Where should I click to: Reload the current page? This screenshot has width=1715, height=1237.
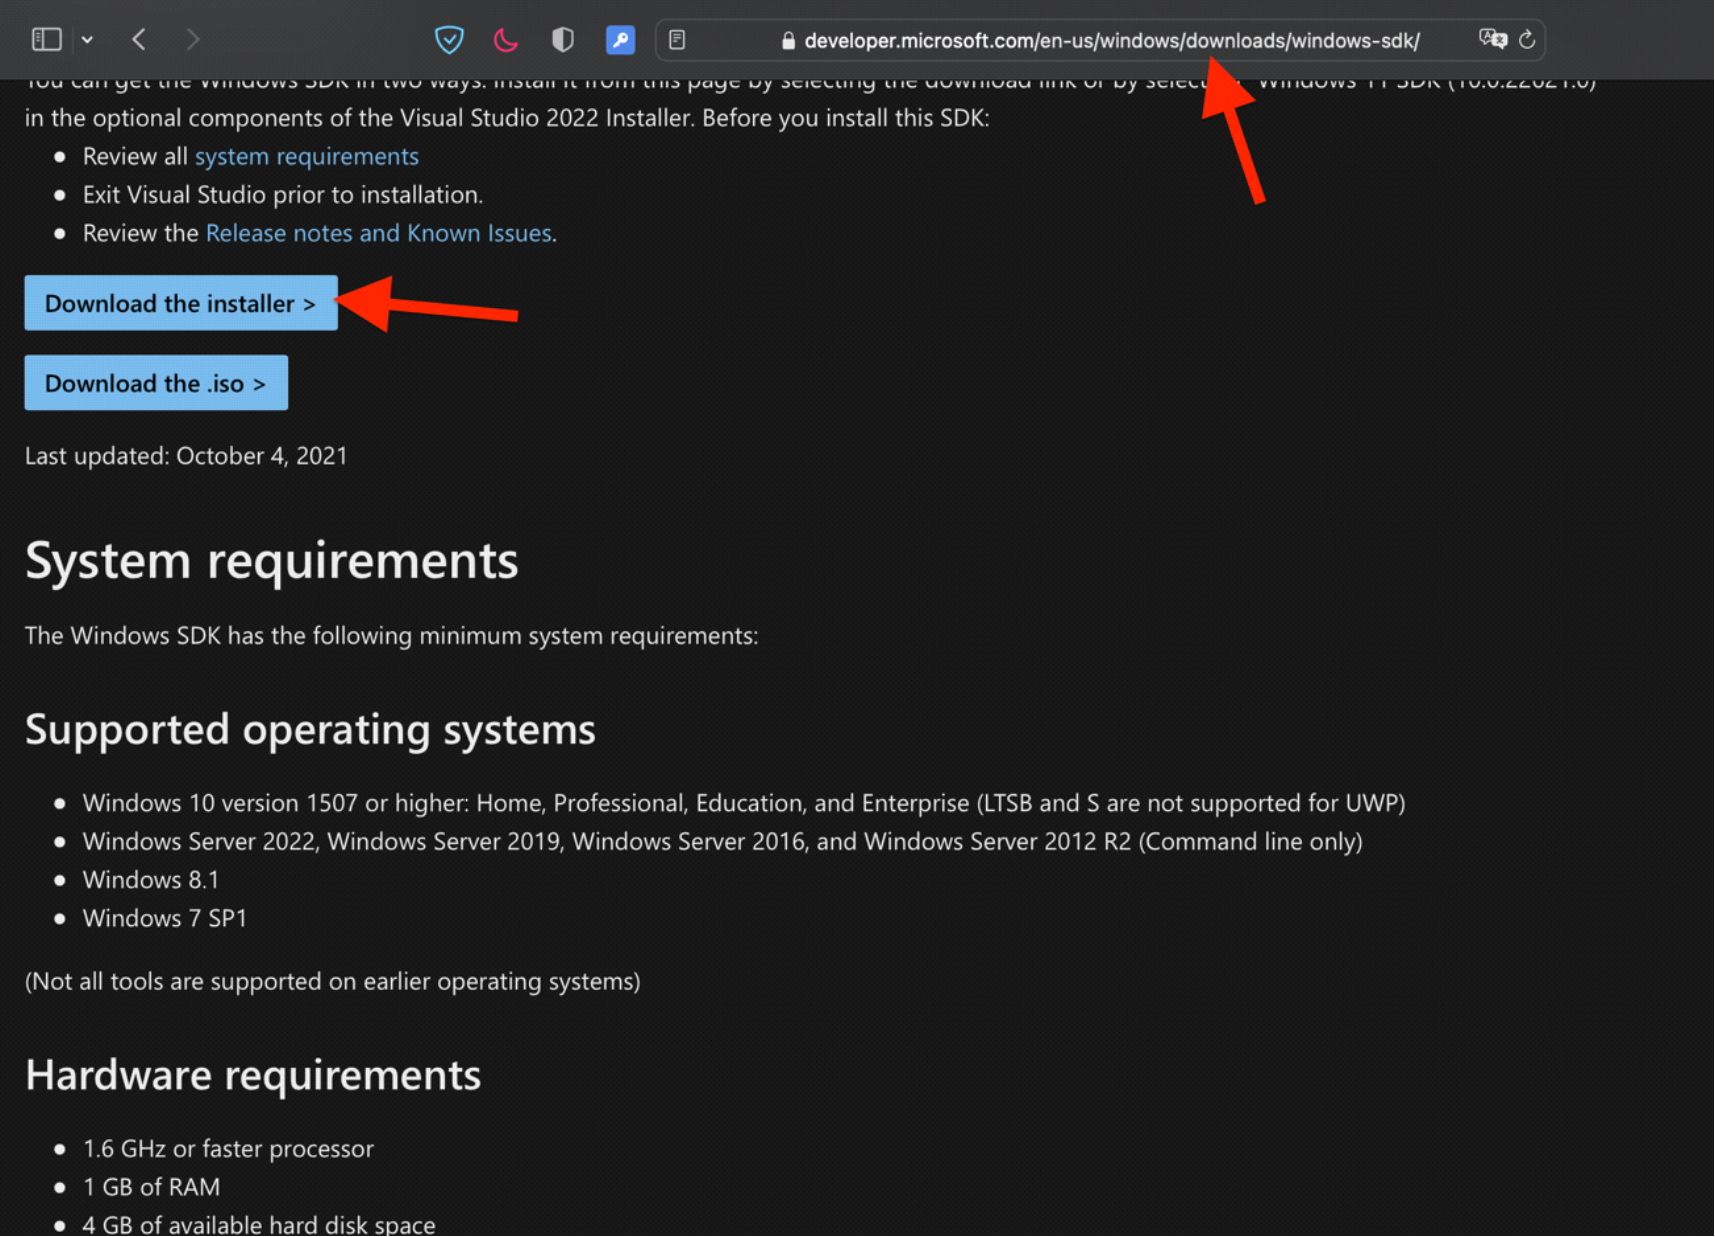1527,39
